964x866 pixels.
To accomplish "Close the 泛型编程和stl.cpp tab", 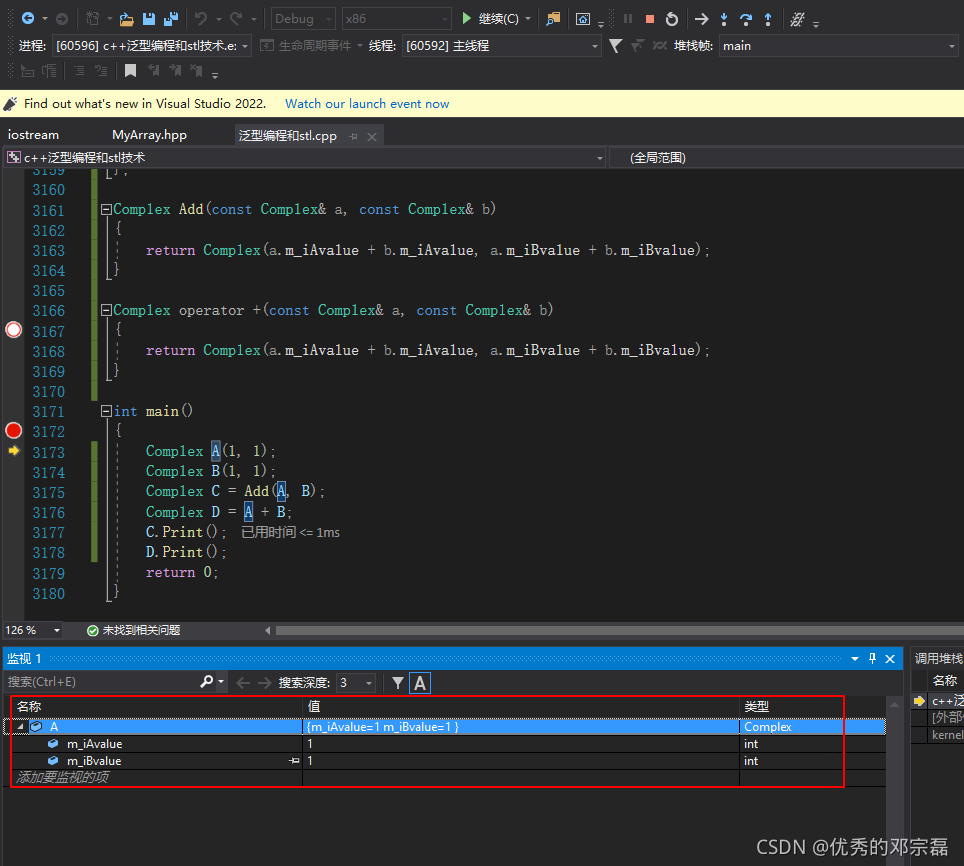I will point(372,136).
